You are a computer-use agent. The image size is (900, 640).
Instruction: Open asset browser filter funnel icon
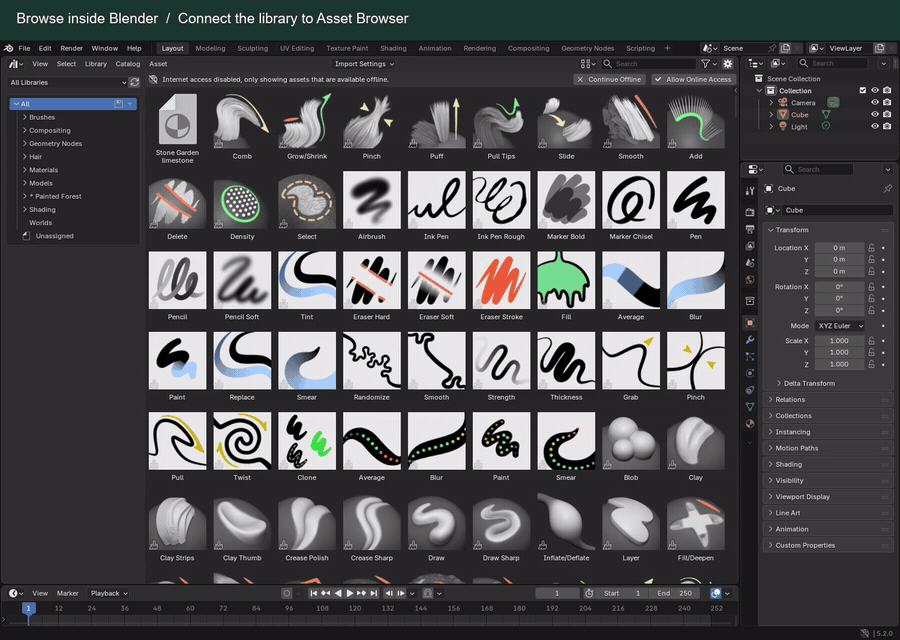705,64
